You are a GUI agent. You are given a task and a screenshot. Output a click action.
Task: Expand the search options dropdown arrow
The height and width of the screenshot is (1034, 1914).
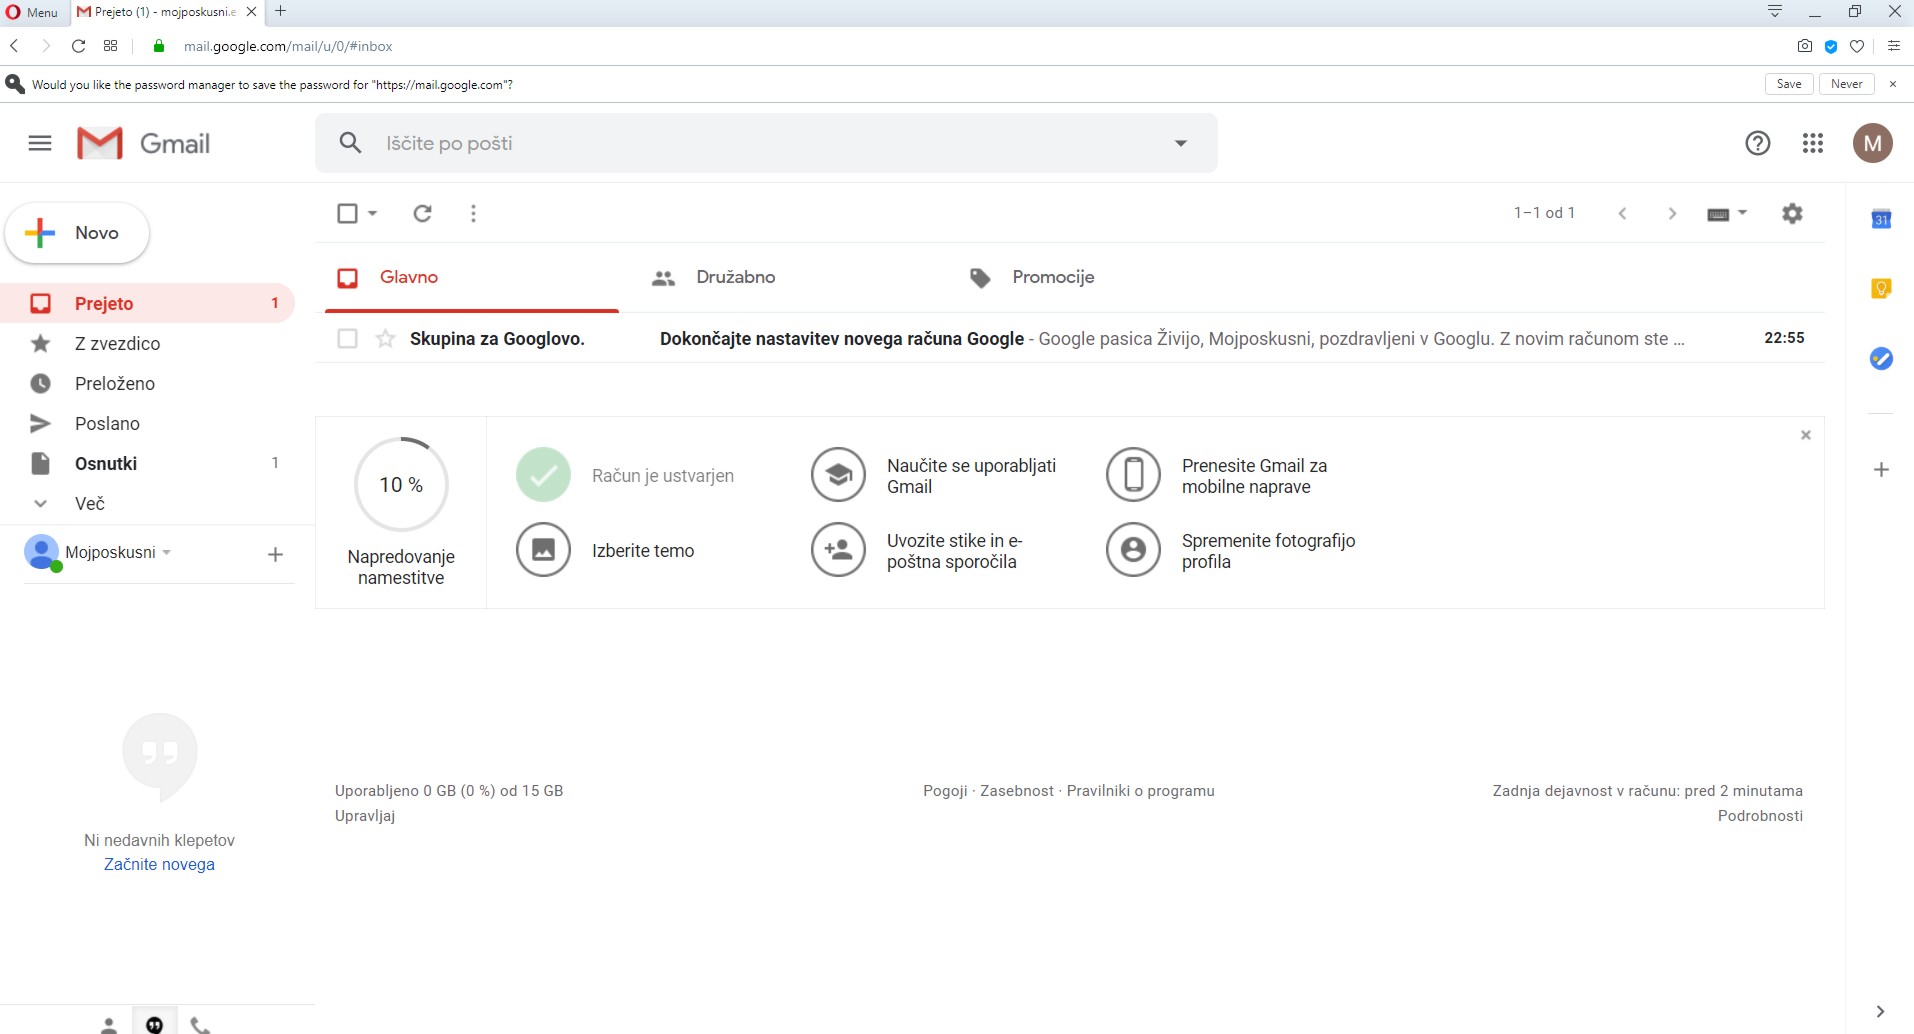(1180, 143)
